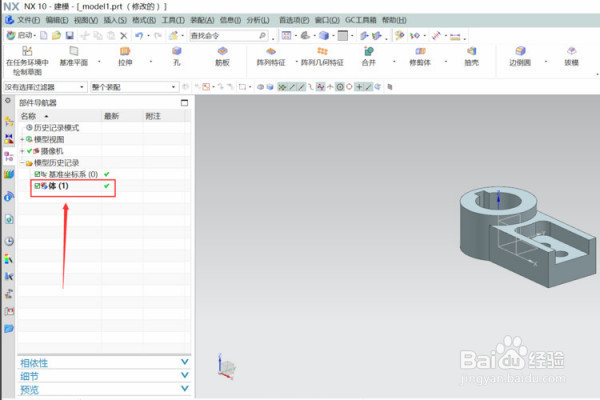Open the Constraint Navigator sidebar tab
Image resolution: width=600 pixels, height=400 pixels.
pyautogui.click(x=9, y=139)
